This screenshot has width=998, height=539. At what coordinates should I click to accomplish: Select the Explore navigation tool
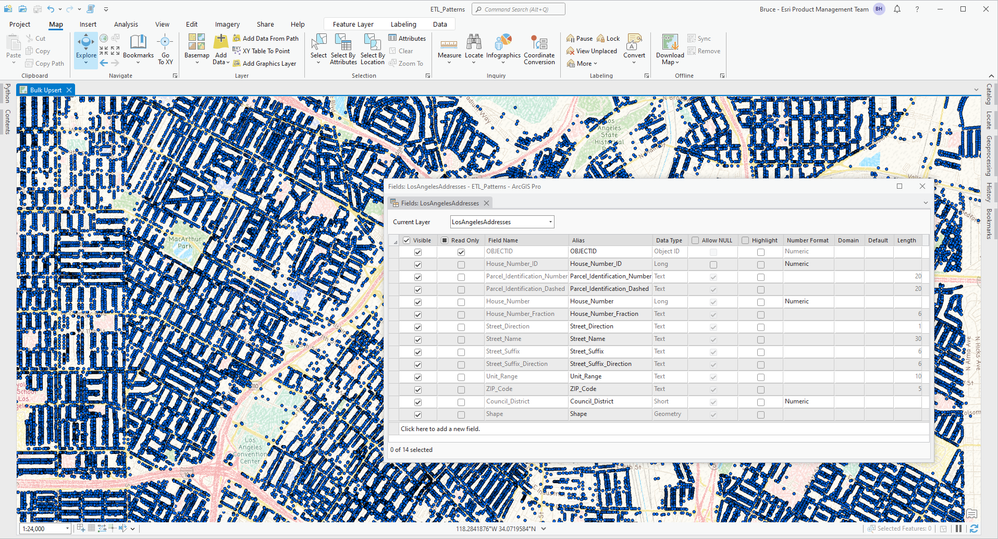[86, 44]
